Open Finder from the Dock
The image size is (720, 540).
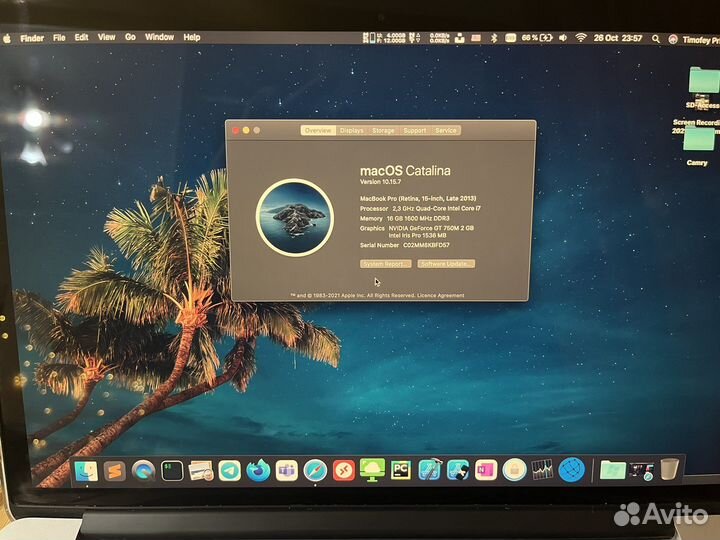coord(86,471)
